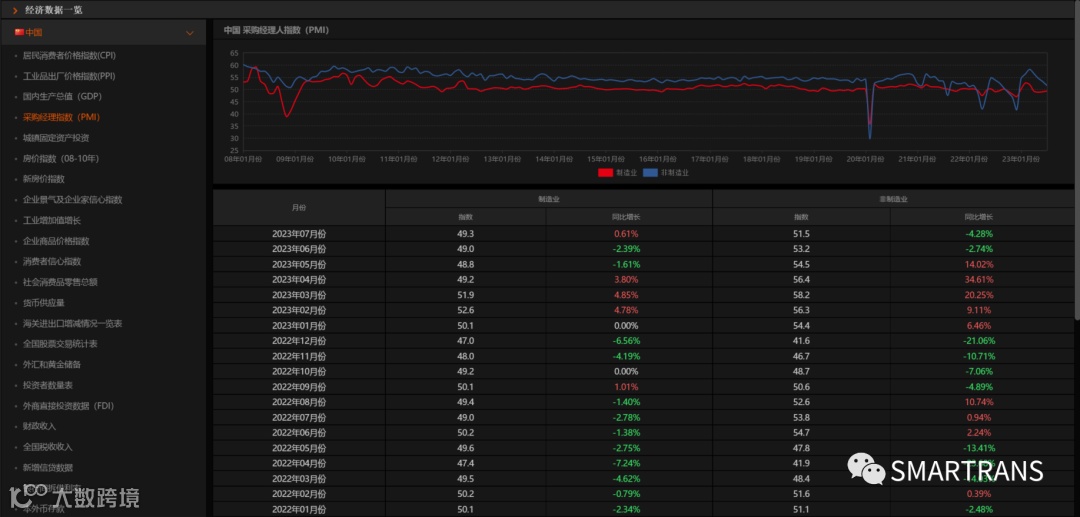Select the 2023年07月份 row label
The height and width of the screenshot is (517, 1080).
[x=299, y=233]
